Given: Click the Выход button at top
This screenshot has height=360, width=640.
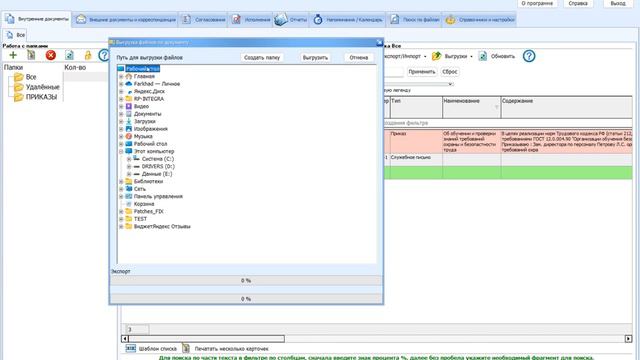Looking at the screenshot, I should 618,3.
